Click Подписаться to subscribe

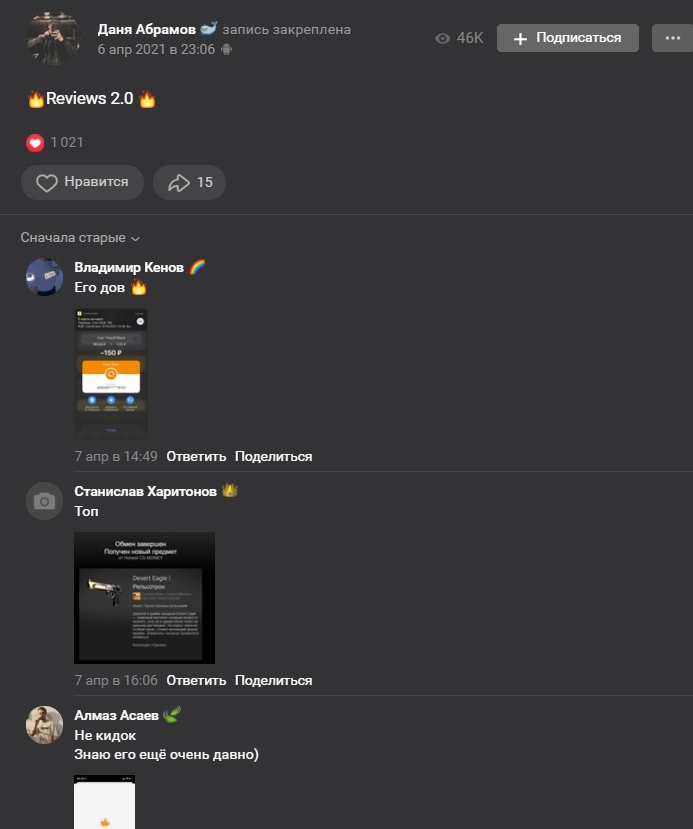click(568, 38)
